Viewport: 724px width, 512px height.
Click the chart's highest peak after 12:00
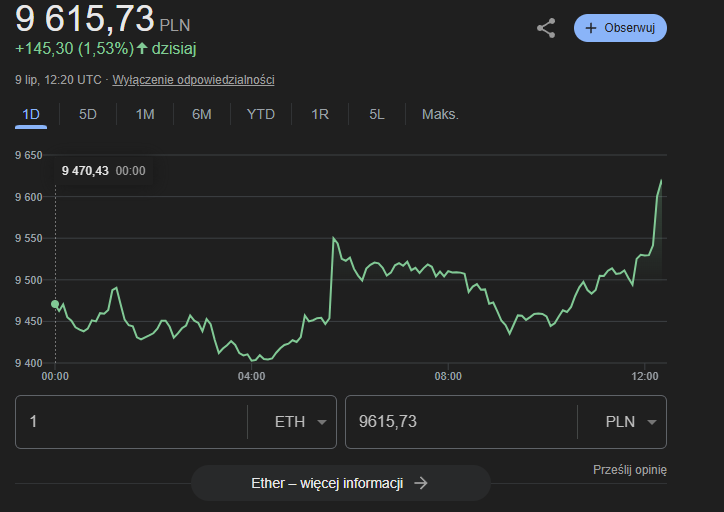click(661, 181)
